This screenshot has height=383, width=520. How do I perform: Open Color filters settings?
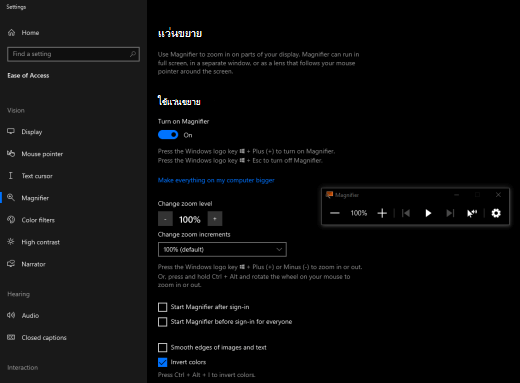coord(31,220)
